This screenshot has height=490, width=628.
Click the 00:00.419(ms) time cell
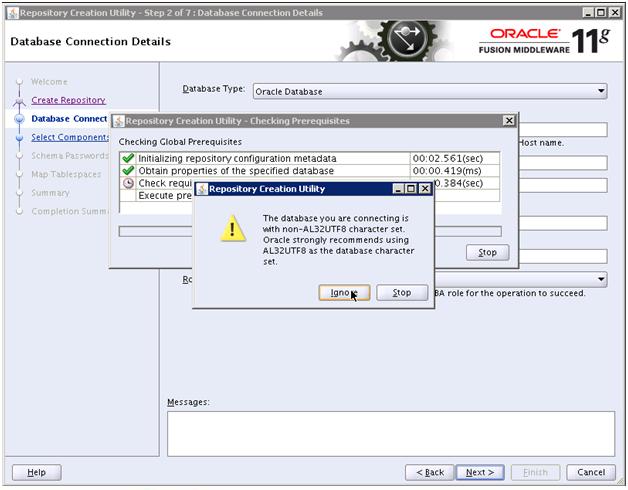(455, 171)
